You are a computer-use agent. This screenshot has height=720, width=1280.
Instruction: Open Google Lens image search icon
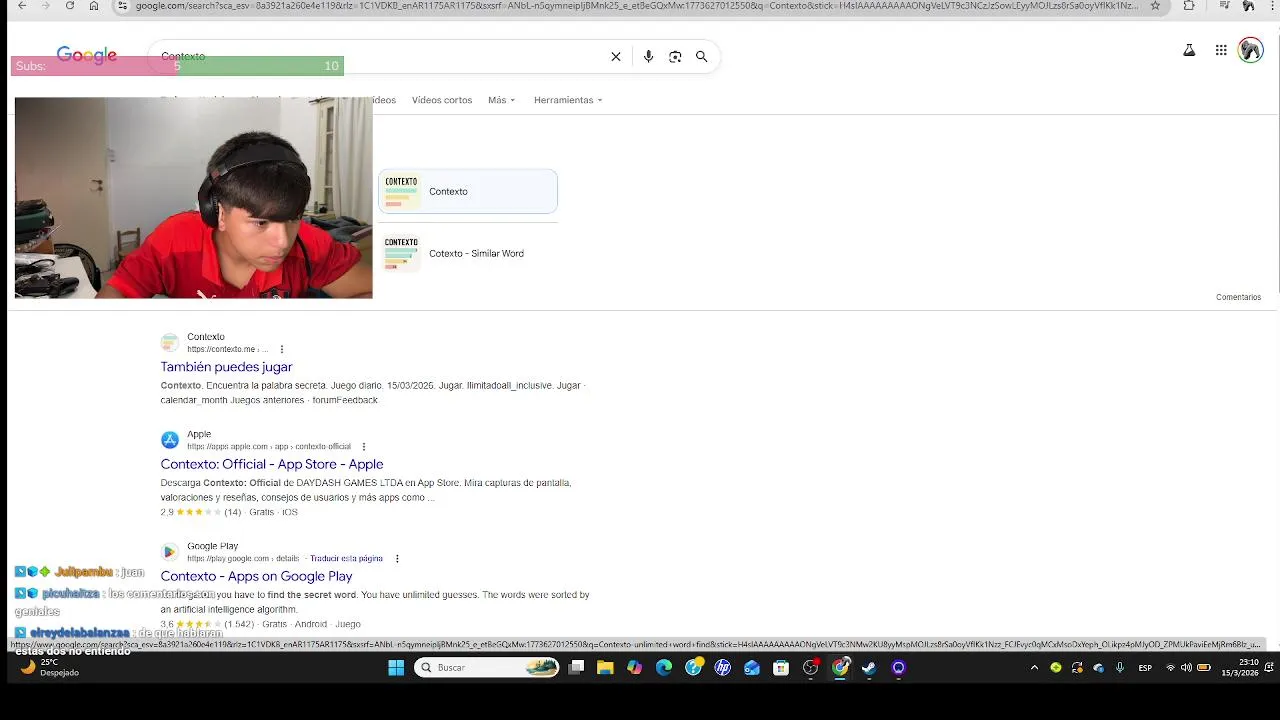pyautogui.click(x=675, y=57)
